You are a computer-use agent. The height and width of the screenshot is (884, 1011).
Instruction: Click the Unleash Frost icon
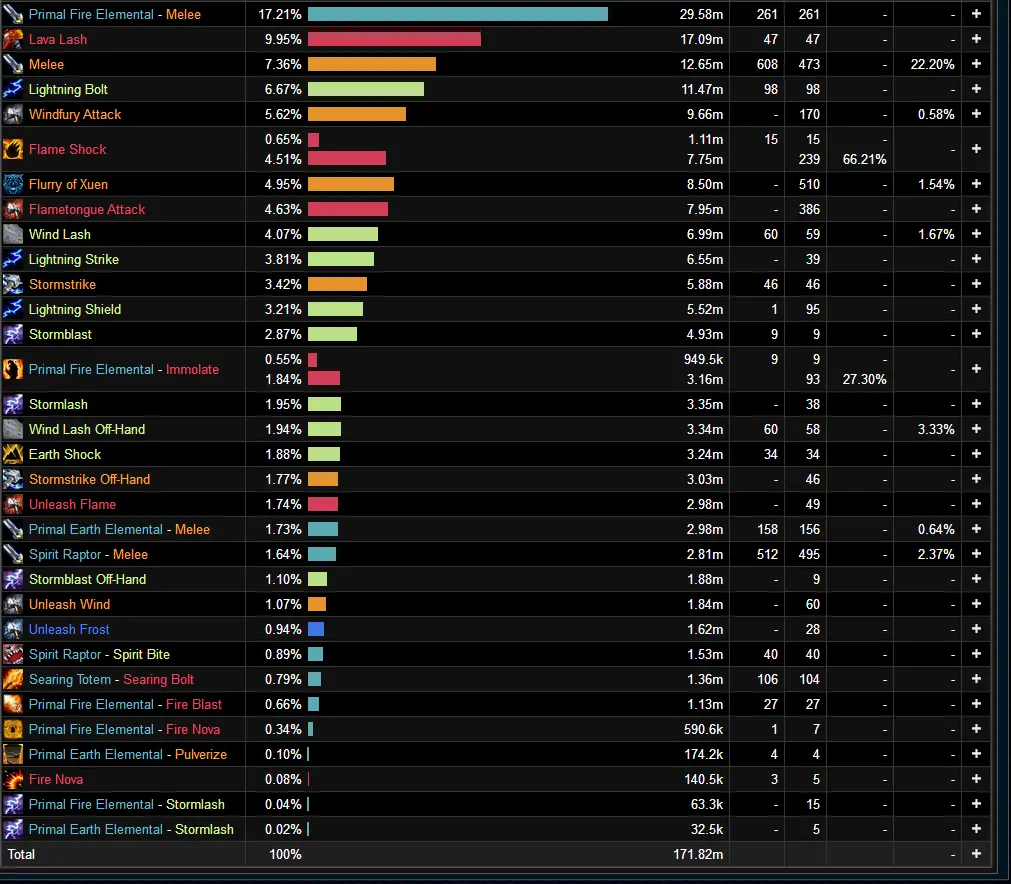pos(13,629)
